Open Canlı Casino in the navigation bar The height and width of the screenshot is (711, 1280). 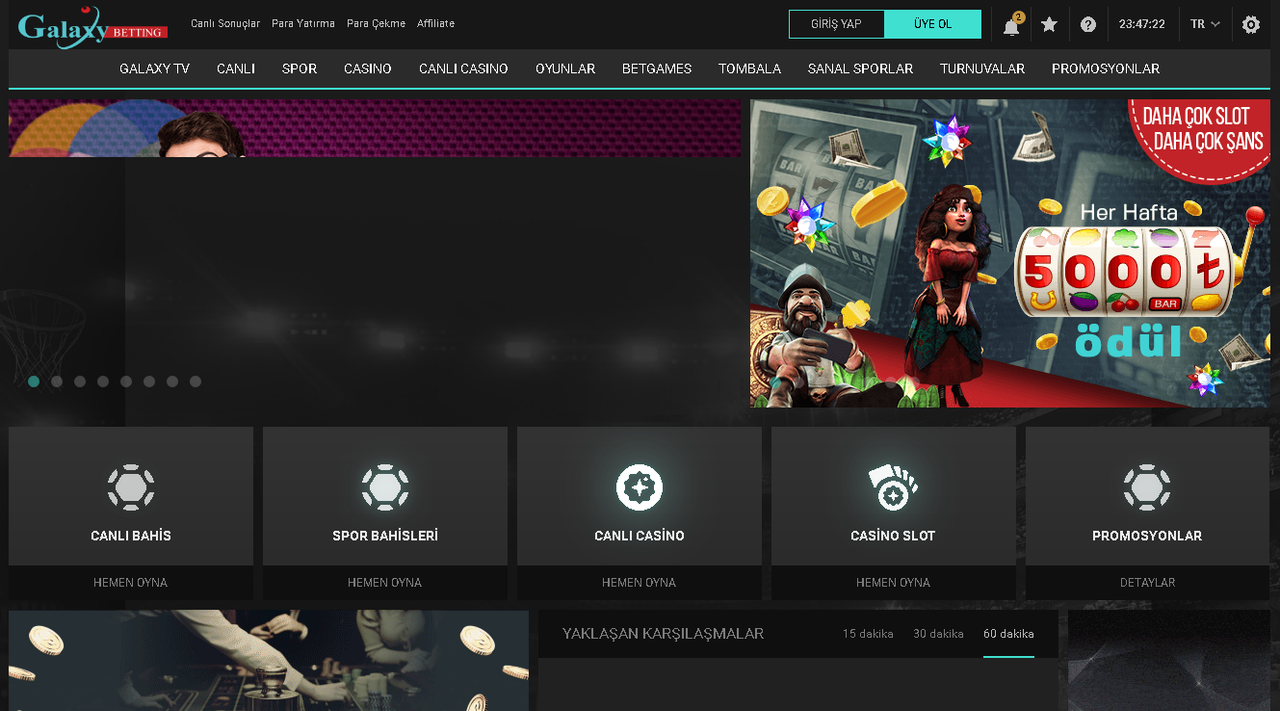tap(463, 69)
